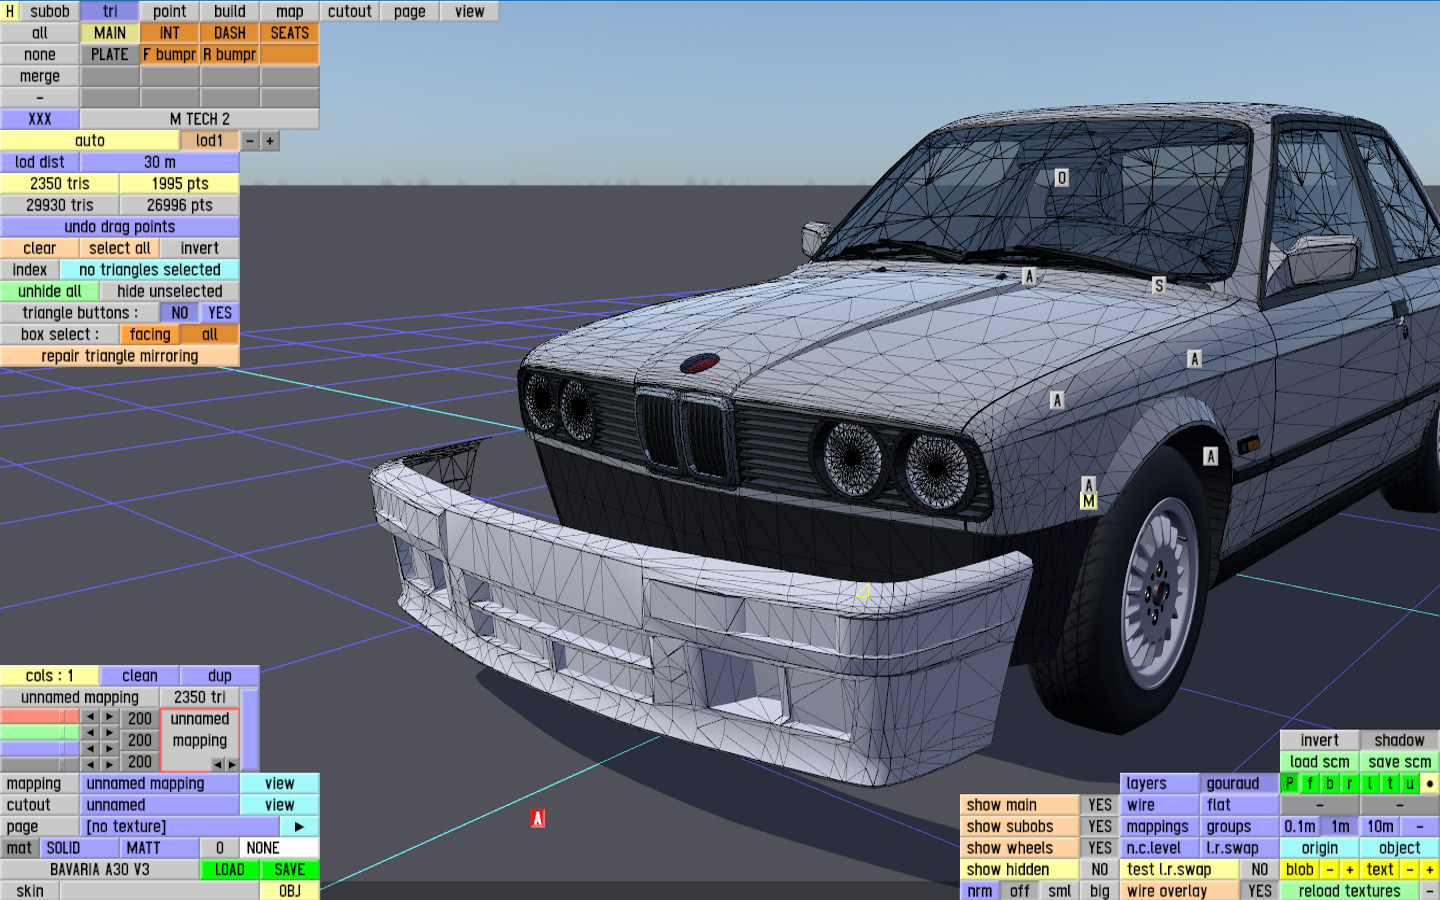Click the minus button after 'blob'
Image resolution: width=1440 pixels, height=900 pixels.
coord(1330,870)
